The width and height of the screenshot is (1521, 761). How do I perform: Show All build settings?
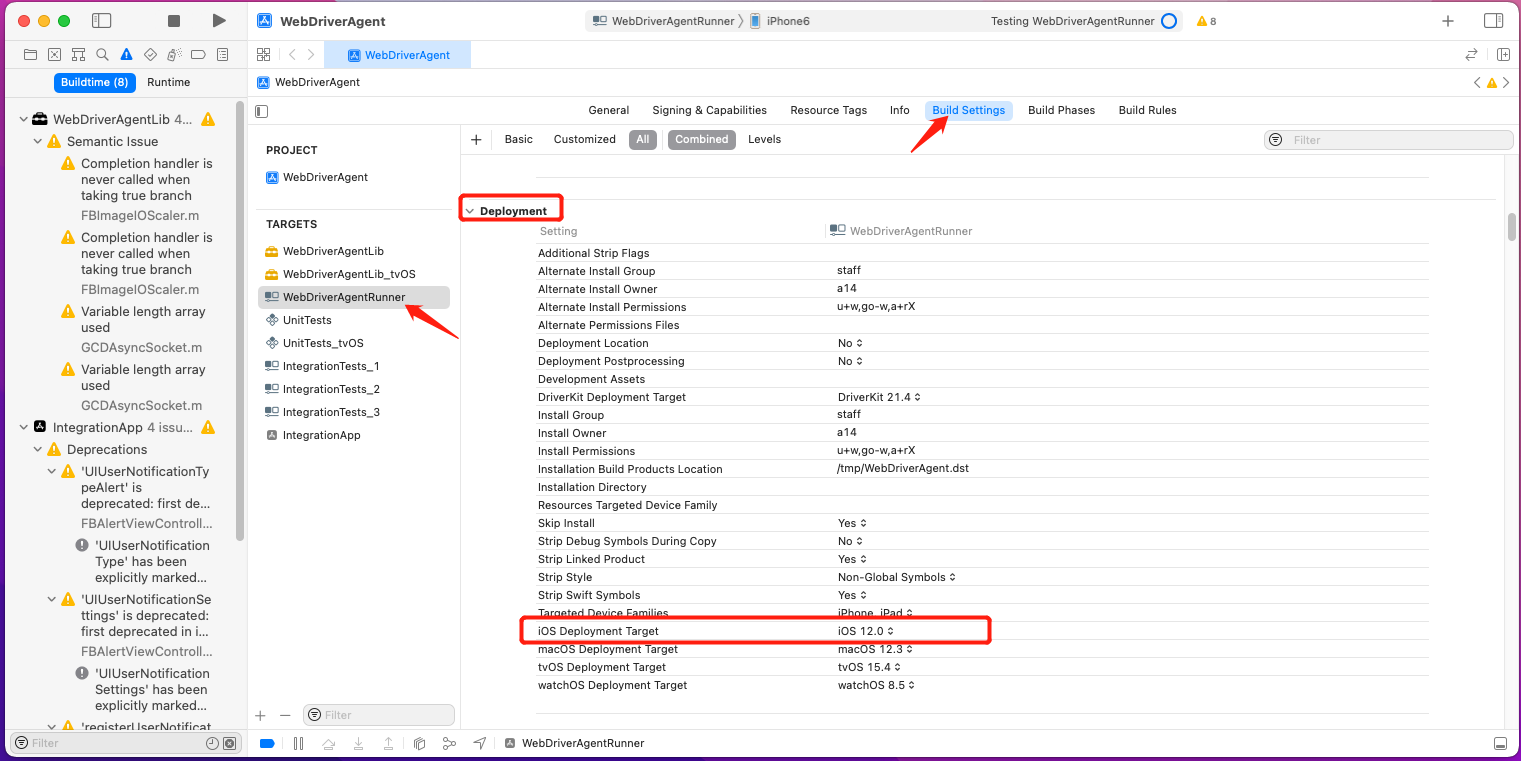click(x=643, y=140)
